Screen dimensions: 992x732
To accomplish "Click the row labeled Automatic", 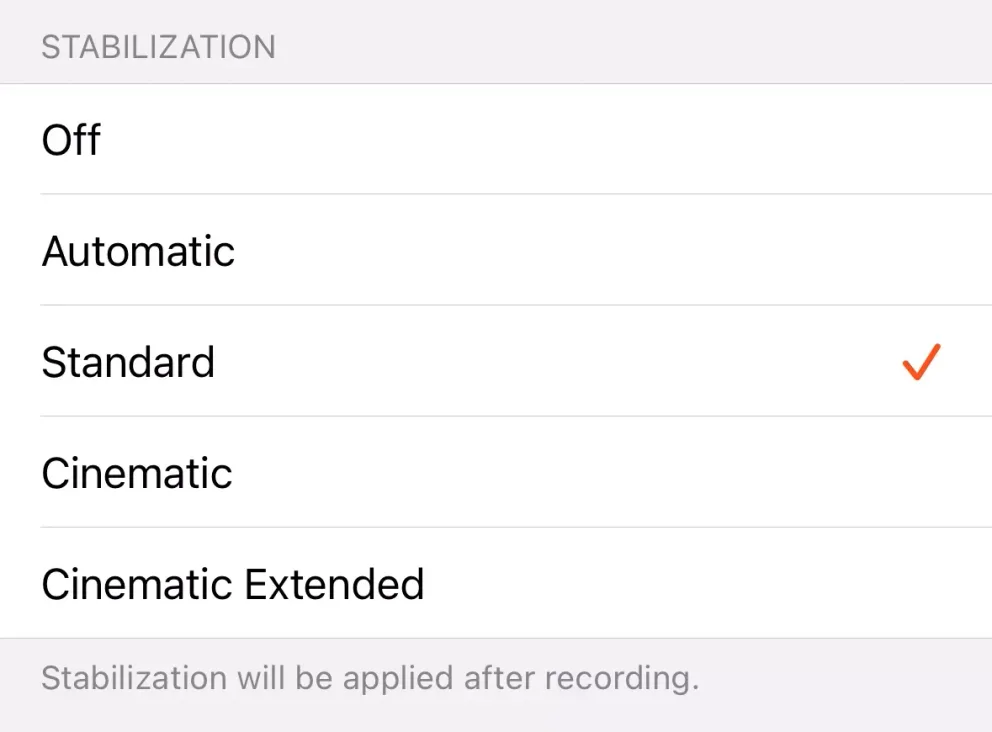I will (x=138, y=251).
